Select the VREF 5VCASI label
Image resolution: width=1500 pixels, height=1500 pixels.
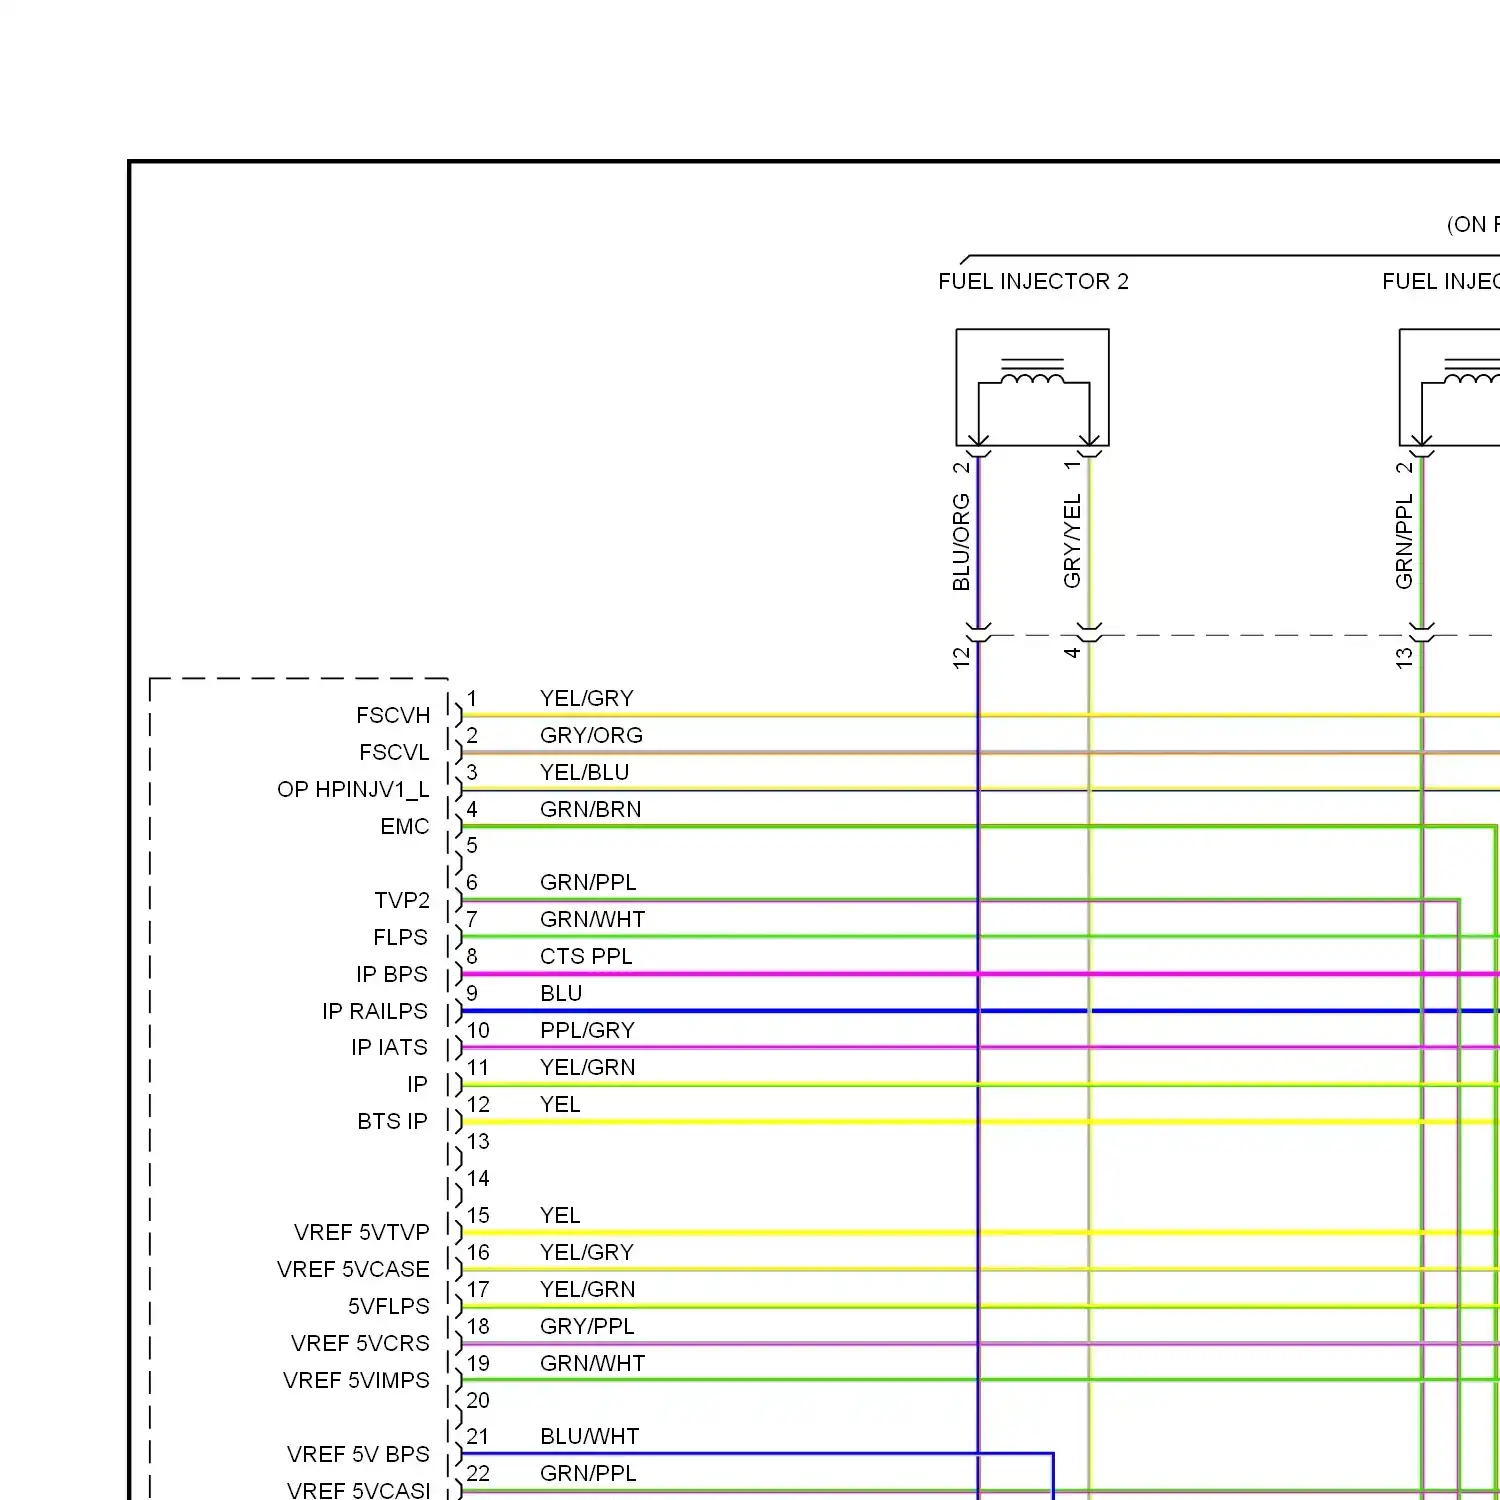pos(359,1491)
